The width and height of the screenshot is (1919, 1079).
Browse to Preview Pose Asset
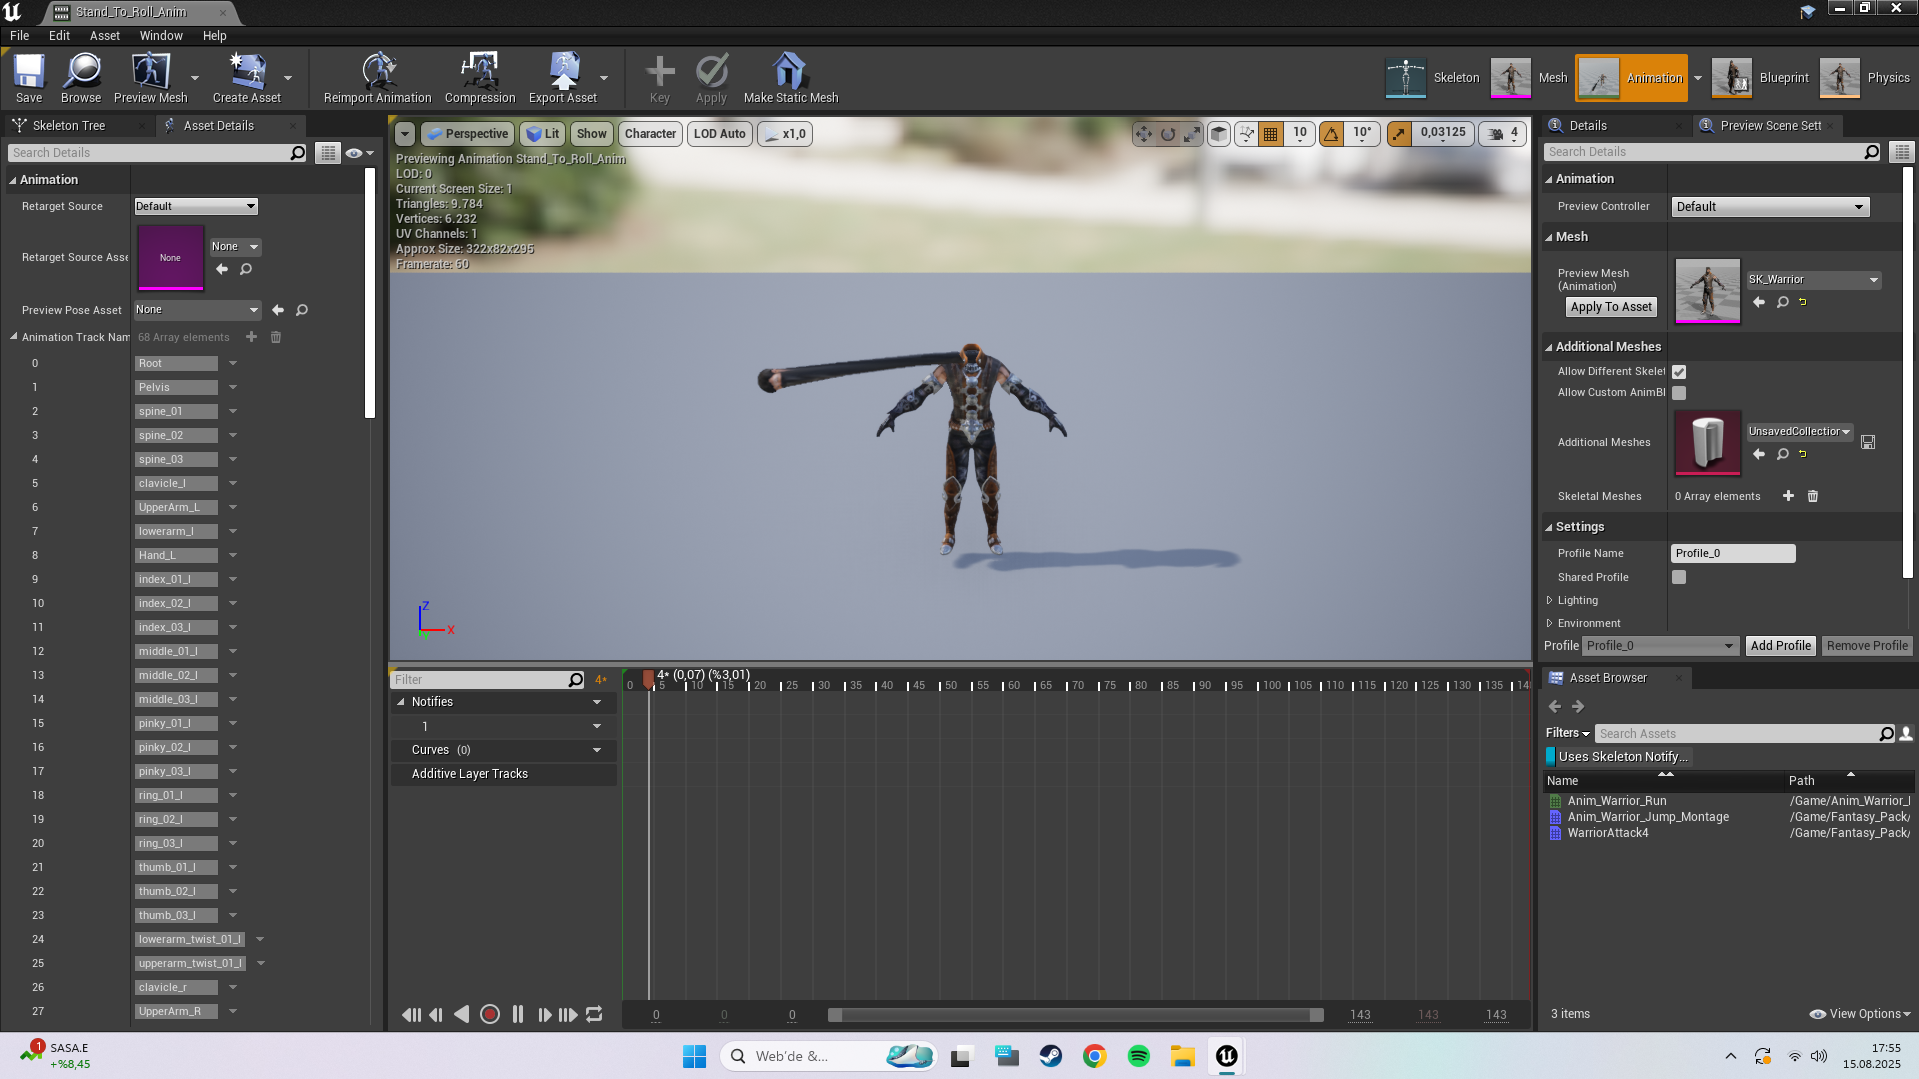point(302,310)
